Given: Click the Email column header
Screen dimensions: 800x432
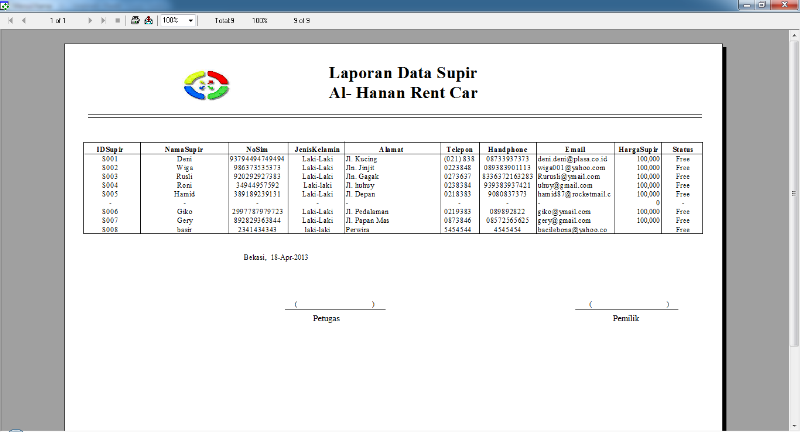Looking at the screenshot, I should [575, 149].
